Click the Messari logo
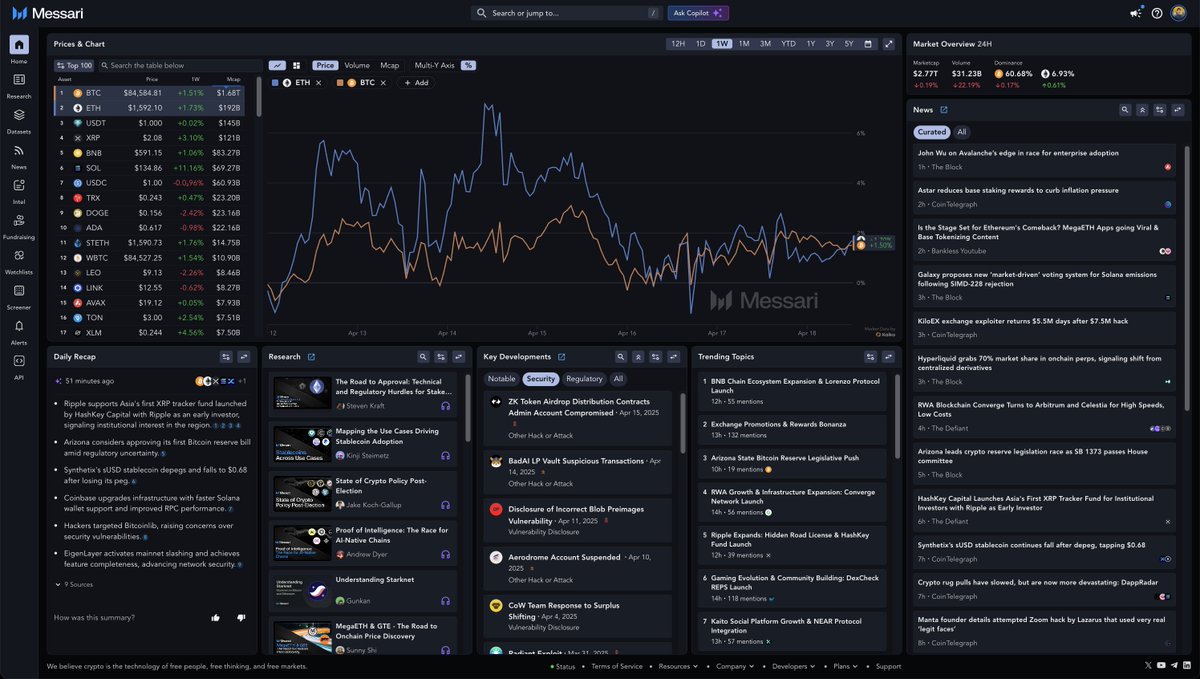Viewport: 1200px width, 679px height. point(47,13)
